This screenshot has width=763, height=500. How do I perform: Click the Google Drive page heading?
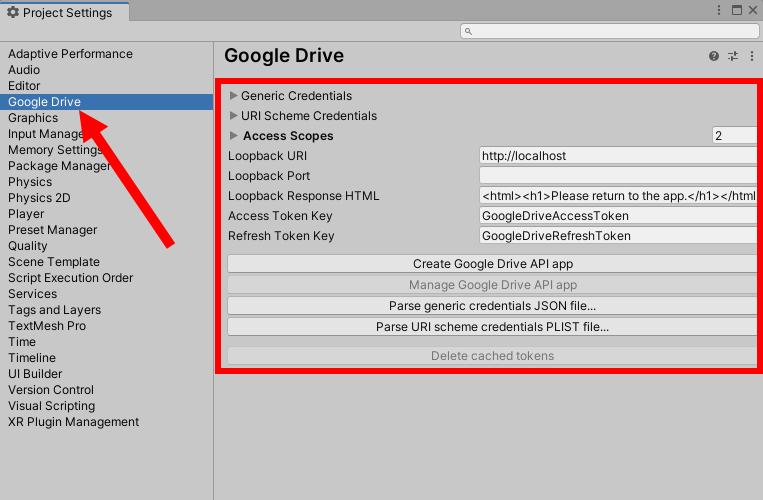pyautogui.click(x=284, y=55)
